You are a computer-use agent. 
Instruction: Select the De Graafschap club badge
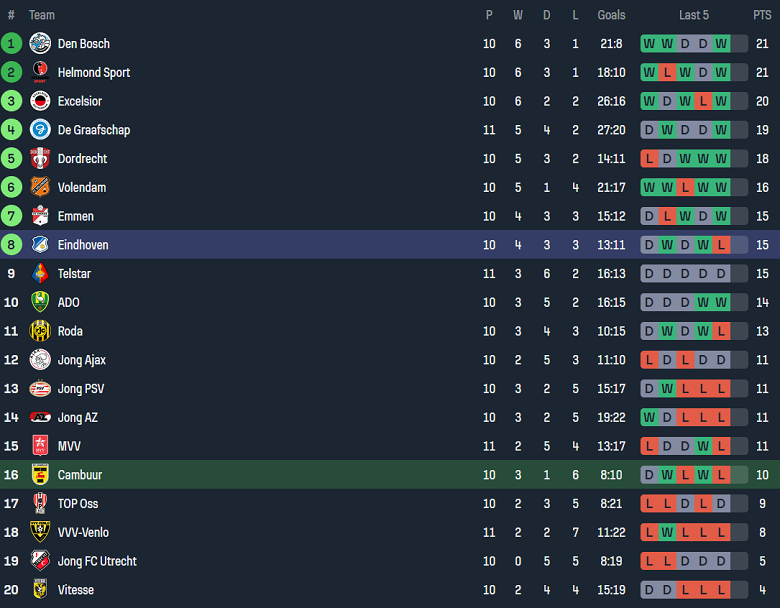point(40,130)
